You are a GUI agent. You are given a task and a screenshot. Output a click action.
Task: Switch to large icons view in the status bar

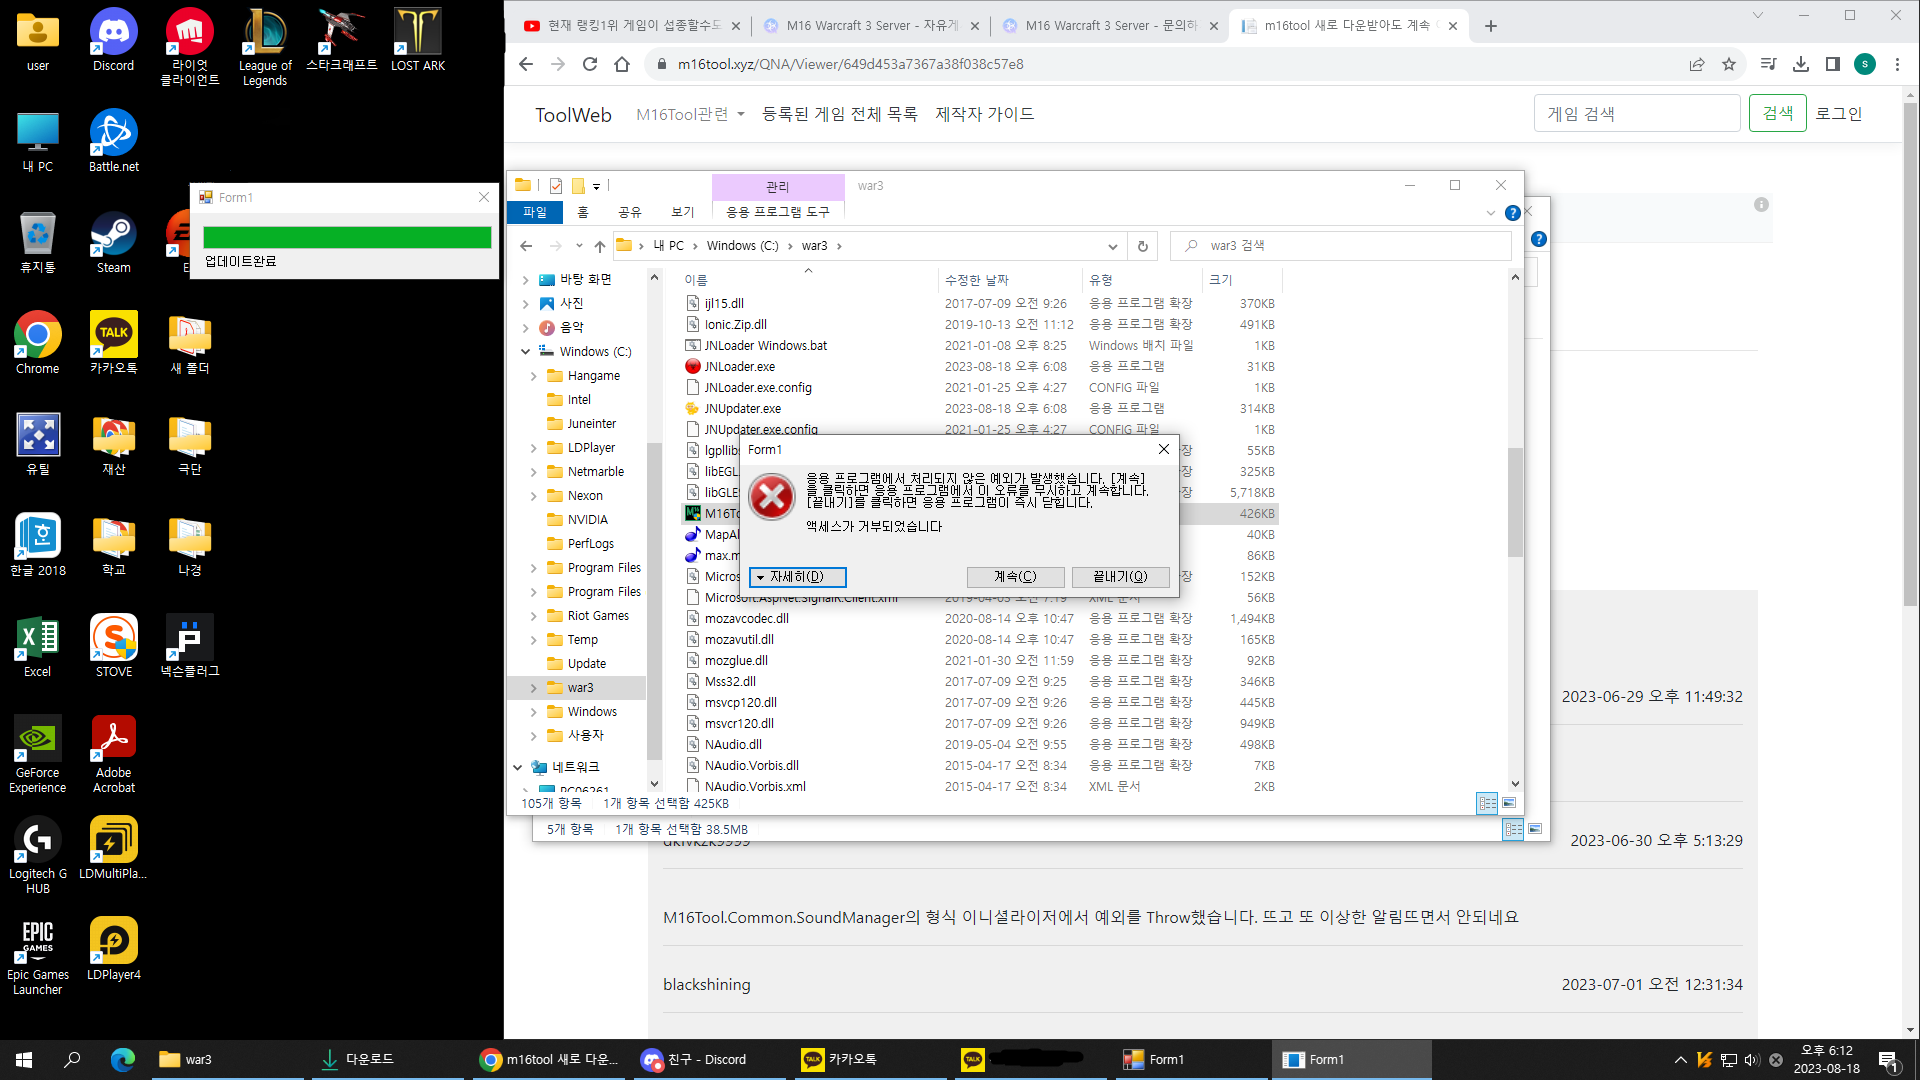(1509, 803)
